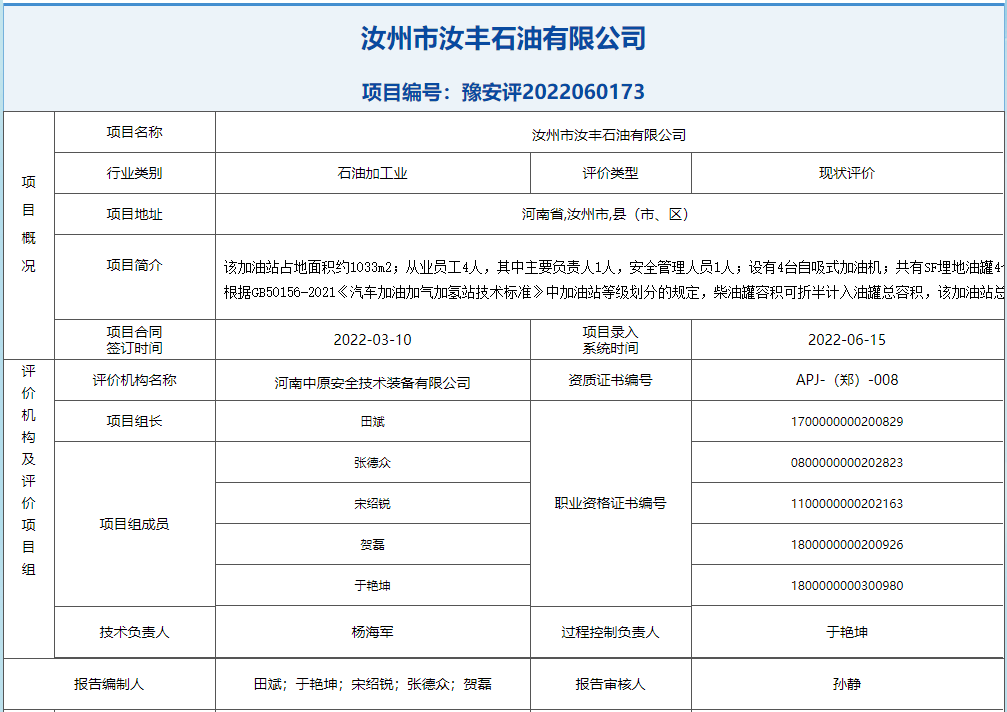Select certificate number APJ-（郑）-008
The image size is (1007, 712).
(847, 380)
